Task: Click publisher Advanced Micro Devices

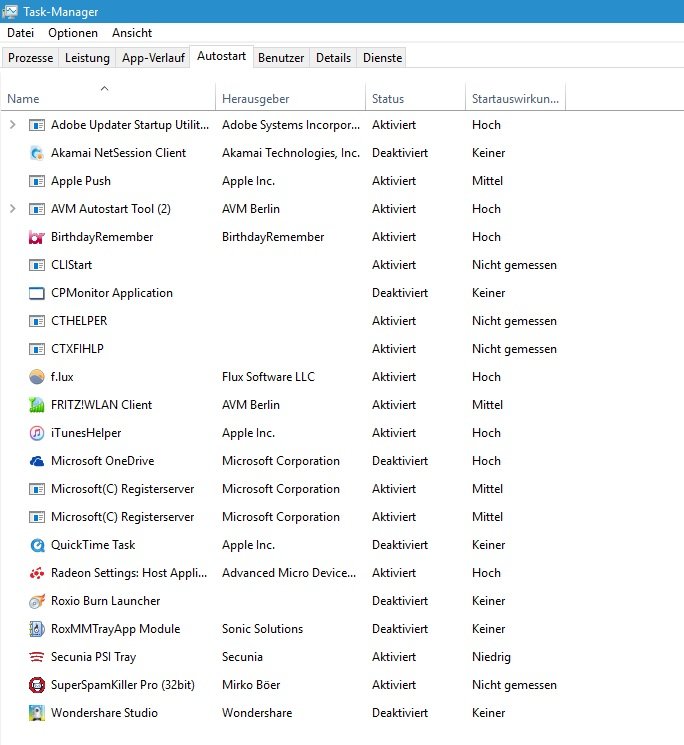Action: 289,573
